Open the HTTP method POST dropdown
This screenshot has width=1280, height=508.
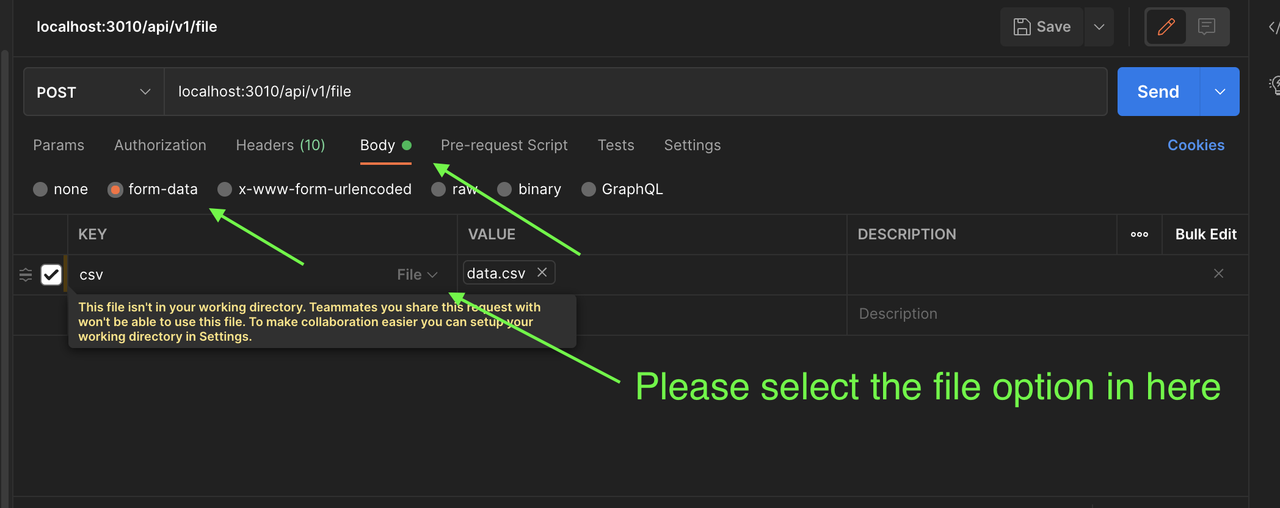pyautogui.click(x=93, y=92)
